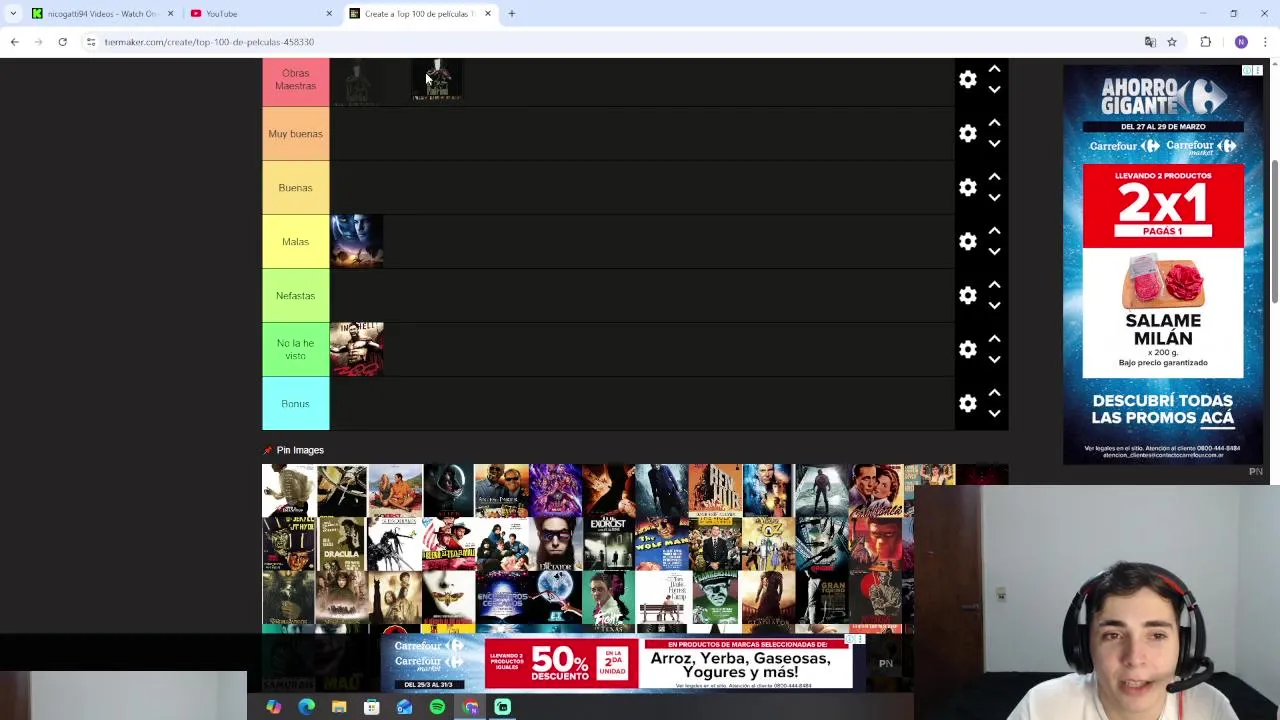
Task: Select the Obras Maestras tier label
Action: tap(295, 80)
